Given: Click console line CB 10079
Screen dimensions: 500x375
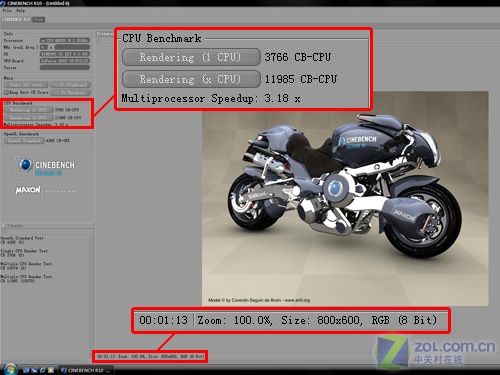Looking at the screenshot, I should click(13, 268).
